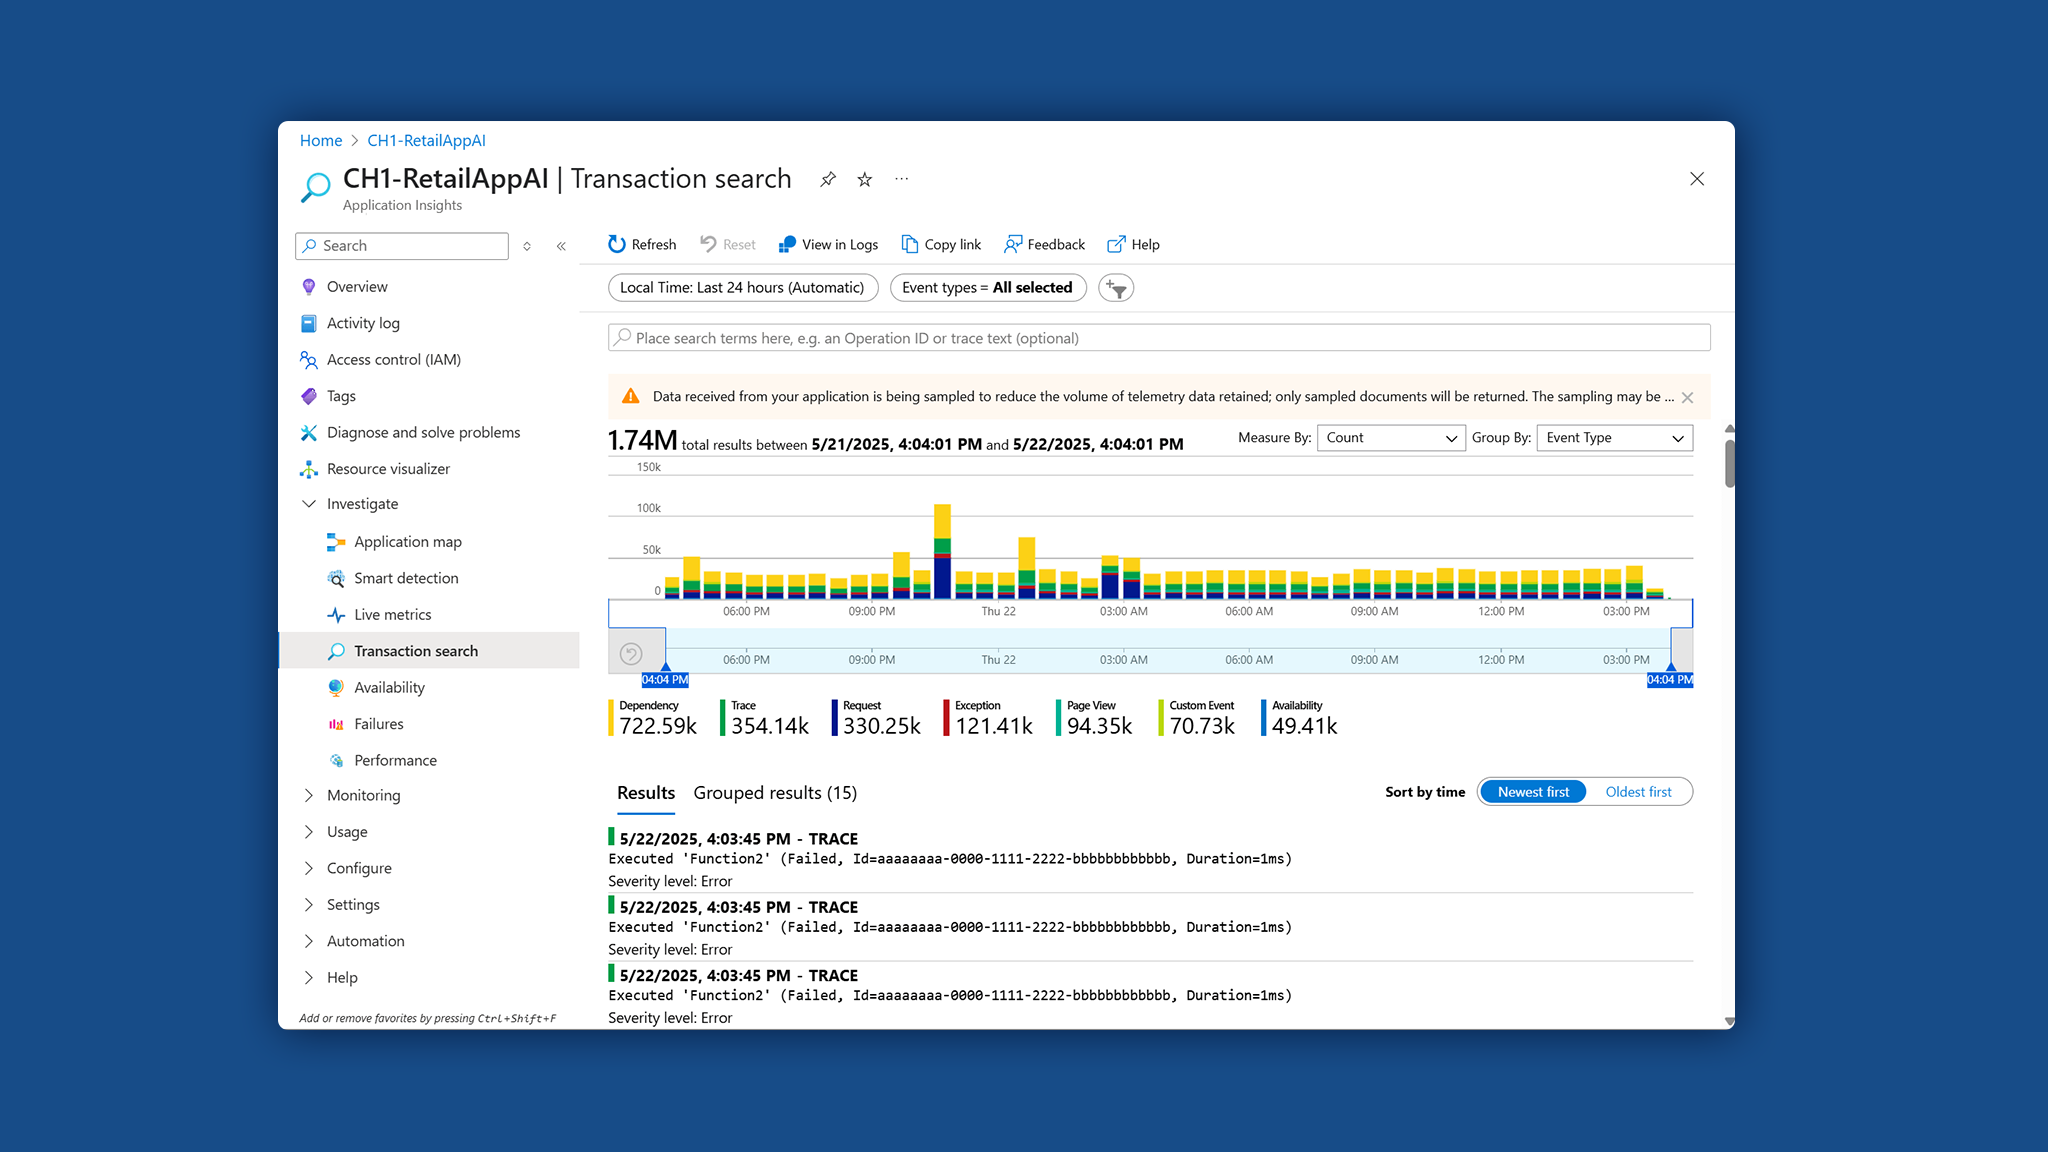The image size is (2048, 1152).
Task: Click the Event types All selected filter
Action: [x=987, y=288]
